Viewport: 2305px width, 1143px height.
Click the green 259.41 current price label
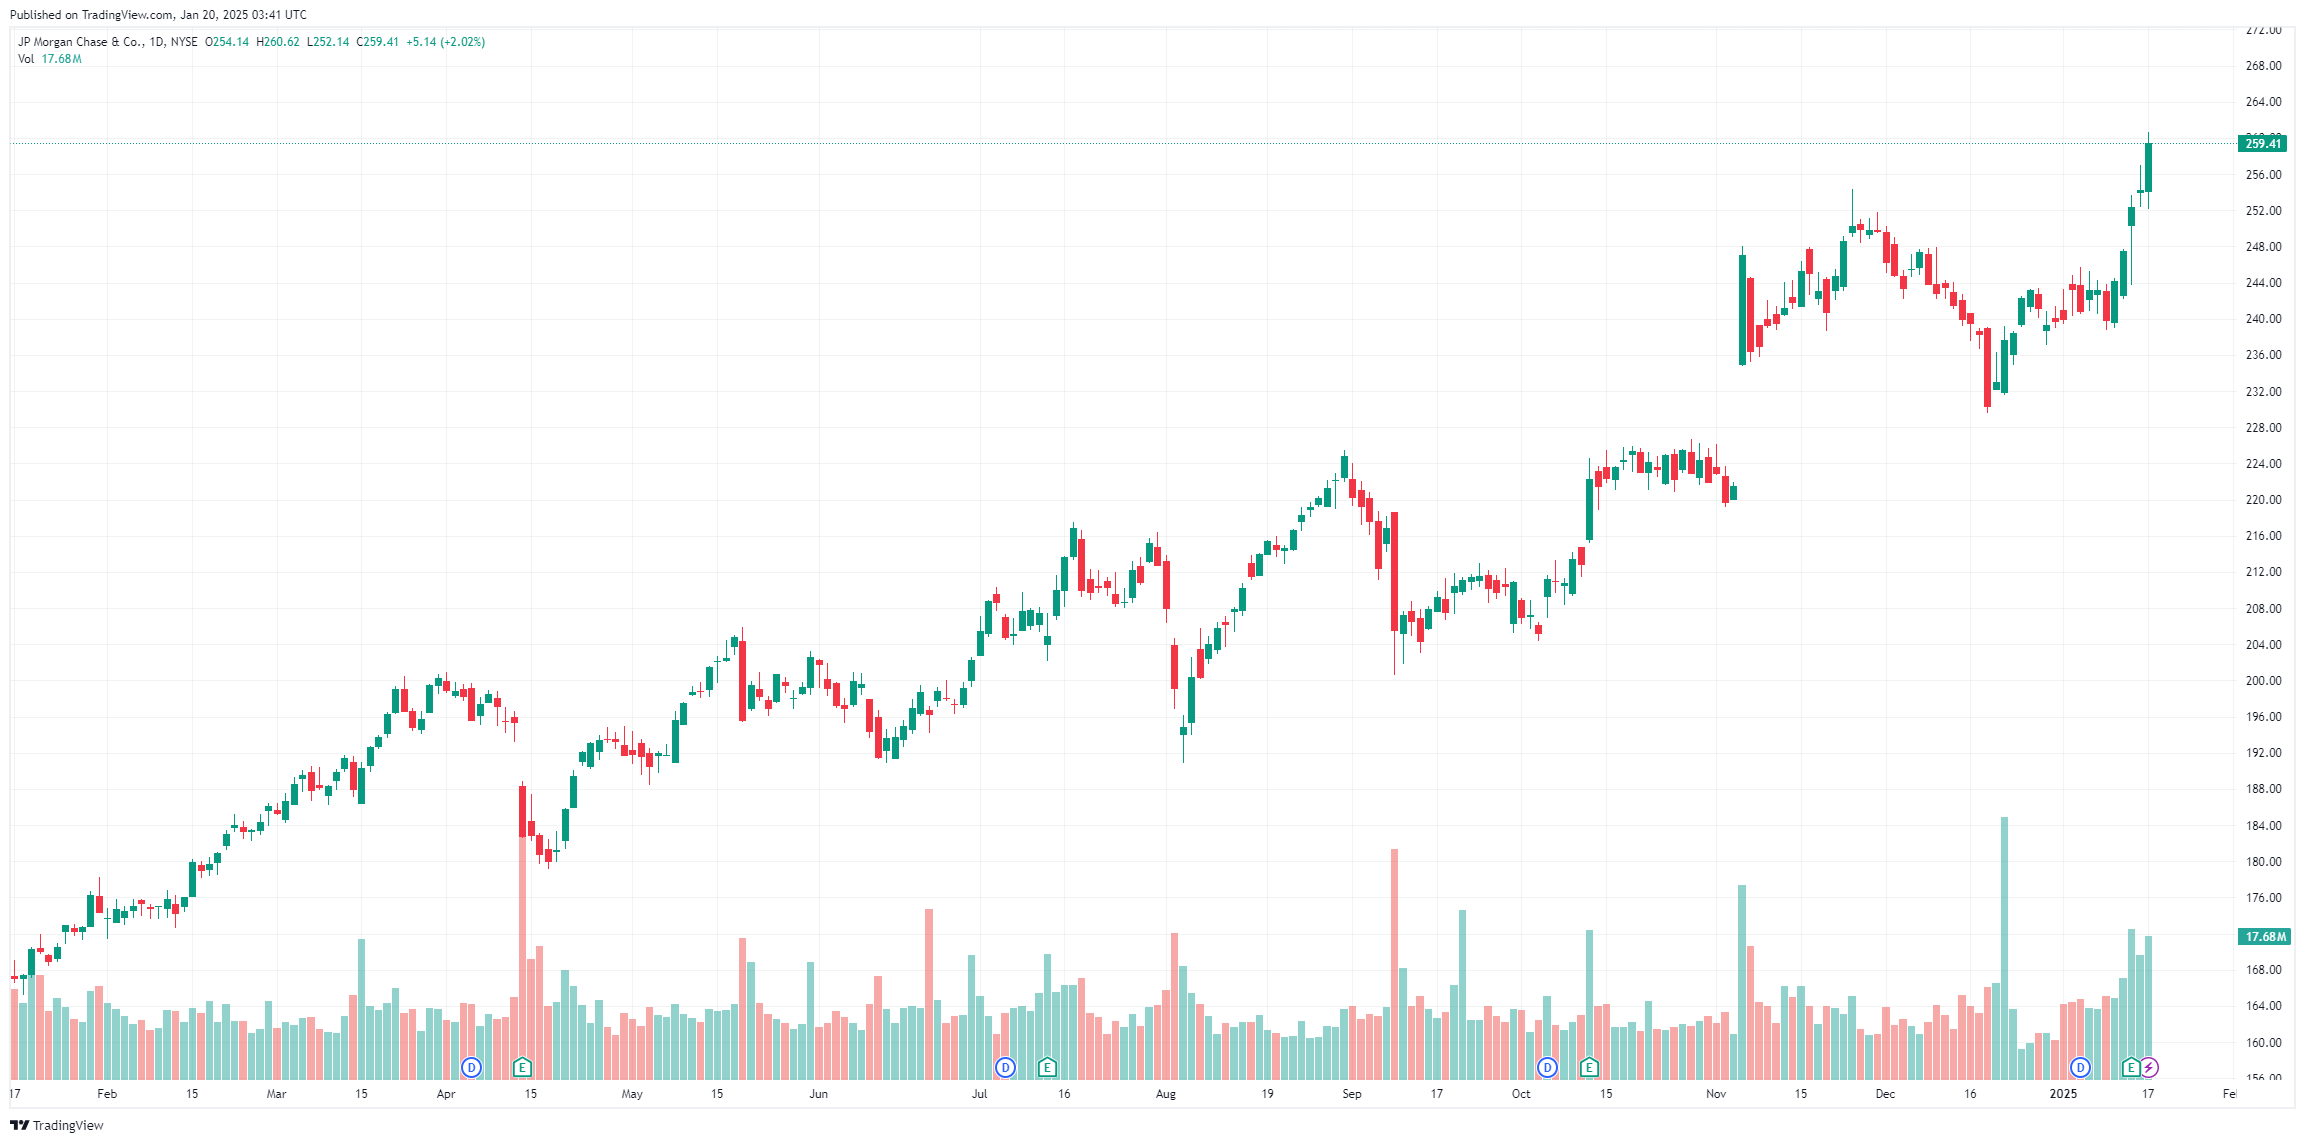click(2262, 144)
